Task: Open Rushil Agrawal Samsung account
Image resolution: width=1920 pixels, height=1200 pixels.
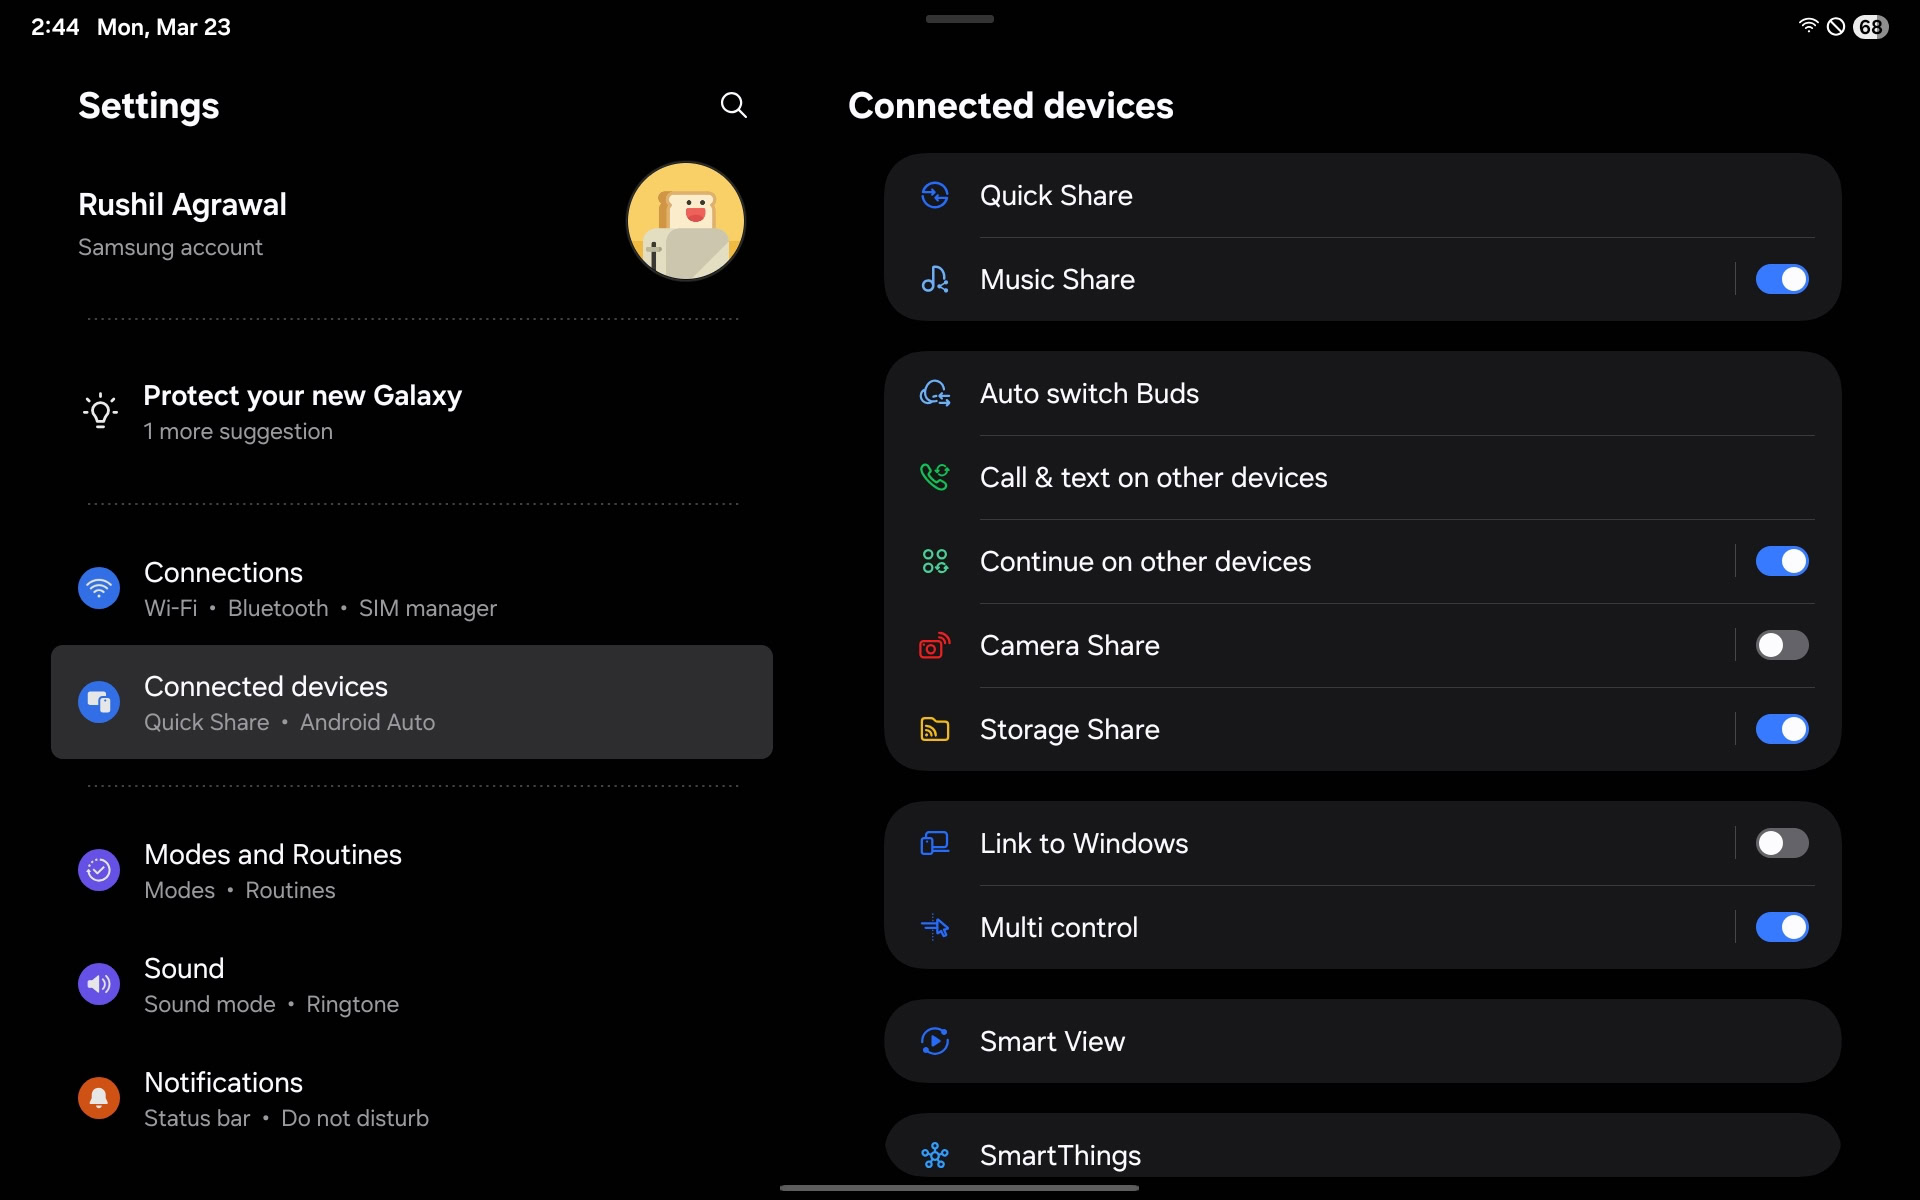Action: [412, 222]
